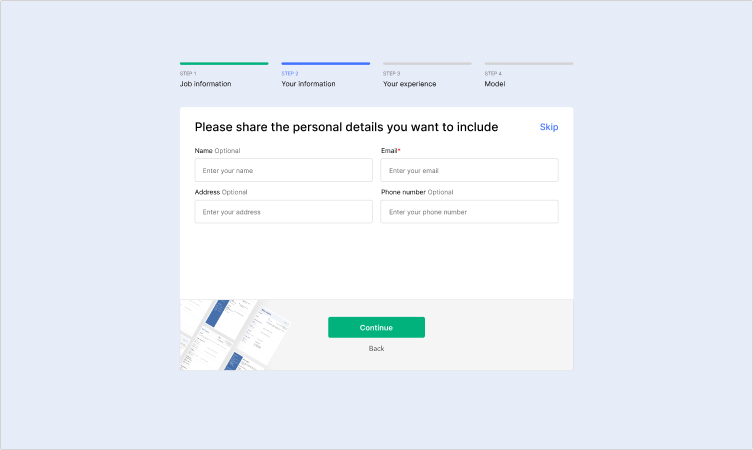Click the blue Step 2 progress bar
Viewport: 753px width, 450px height.
pos(326,63)
